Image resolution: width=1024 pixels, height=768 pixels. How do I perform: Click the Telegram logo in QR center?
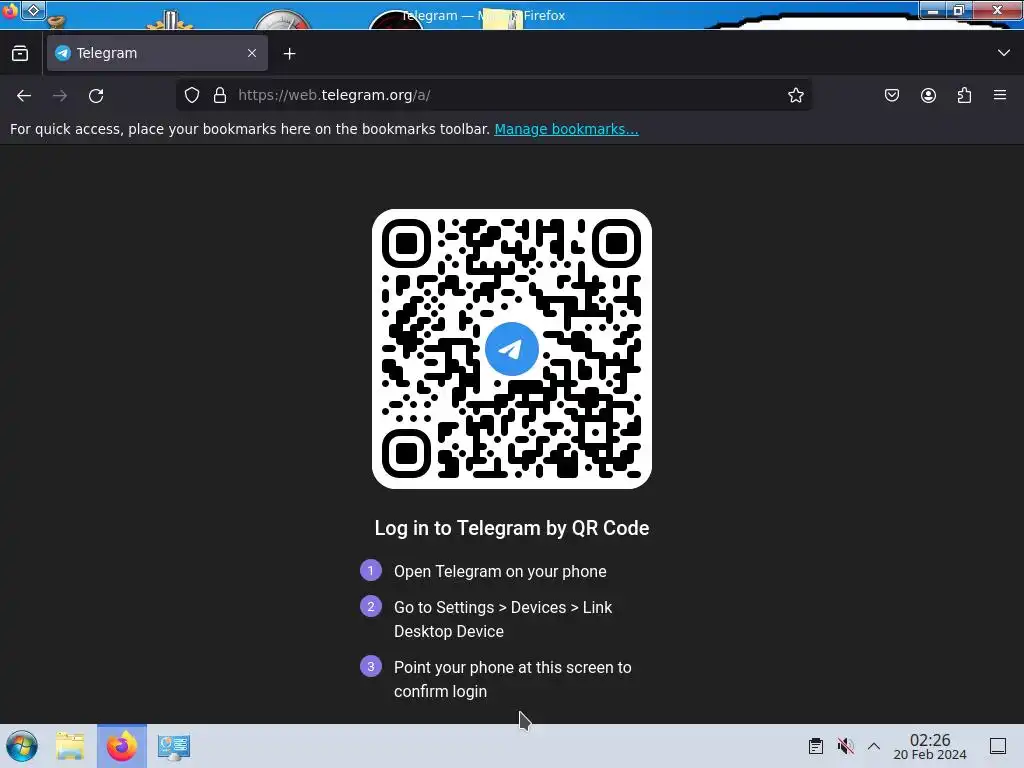point(512,349)
